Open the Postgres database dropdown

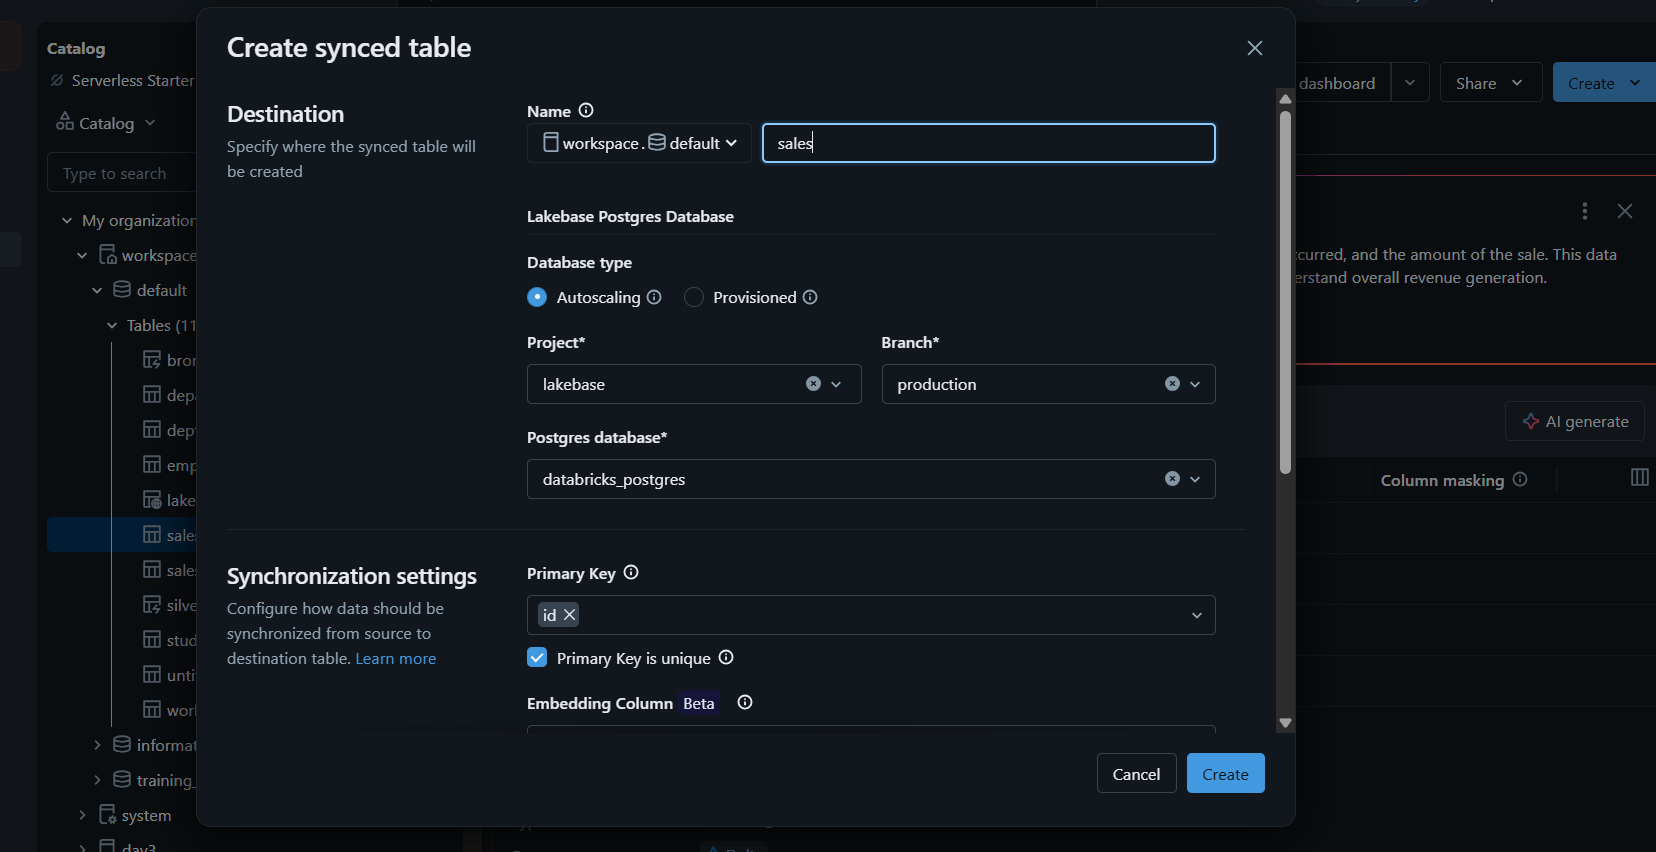(x=1195, y=479)
